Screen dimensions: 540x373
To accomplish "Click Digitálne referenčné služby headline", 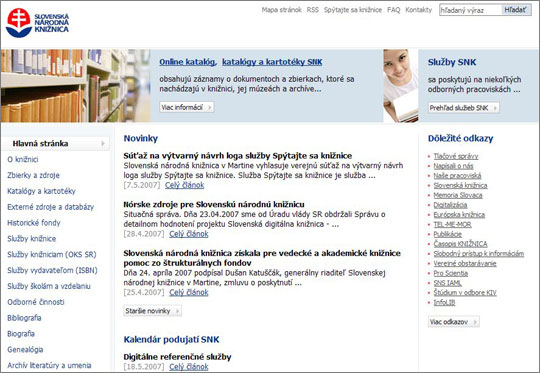I will point(177,357).
